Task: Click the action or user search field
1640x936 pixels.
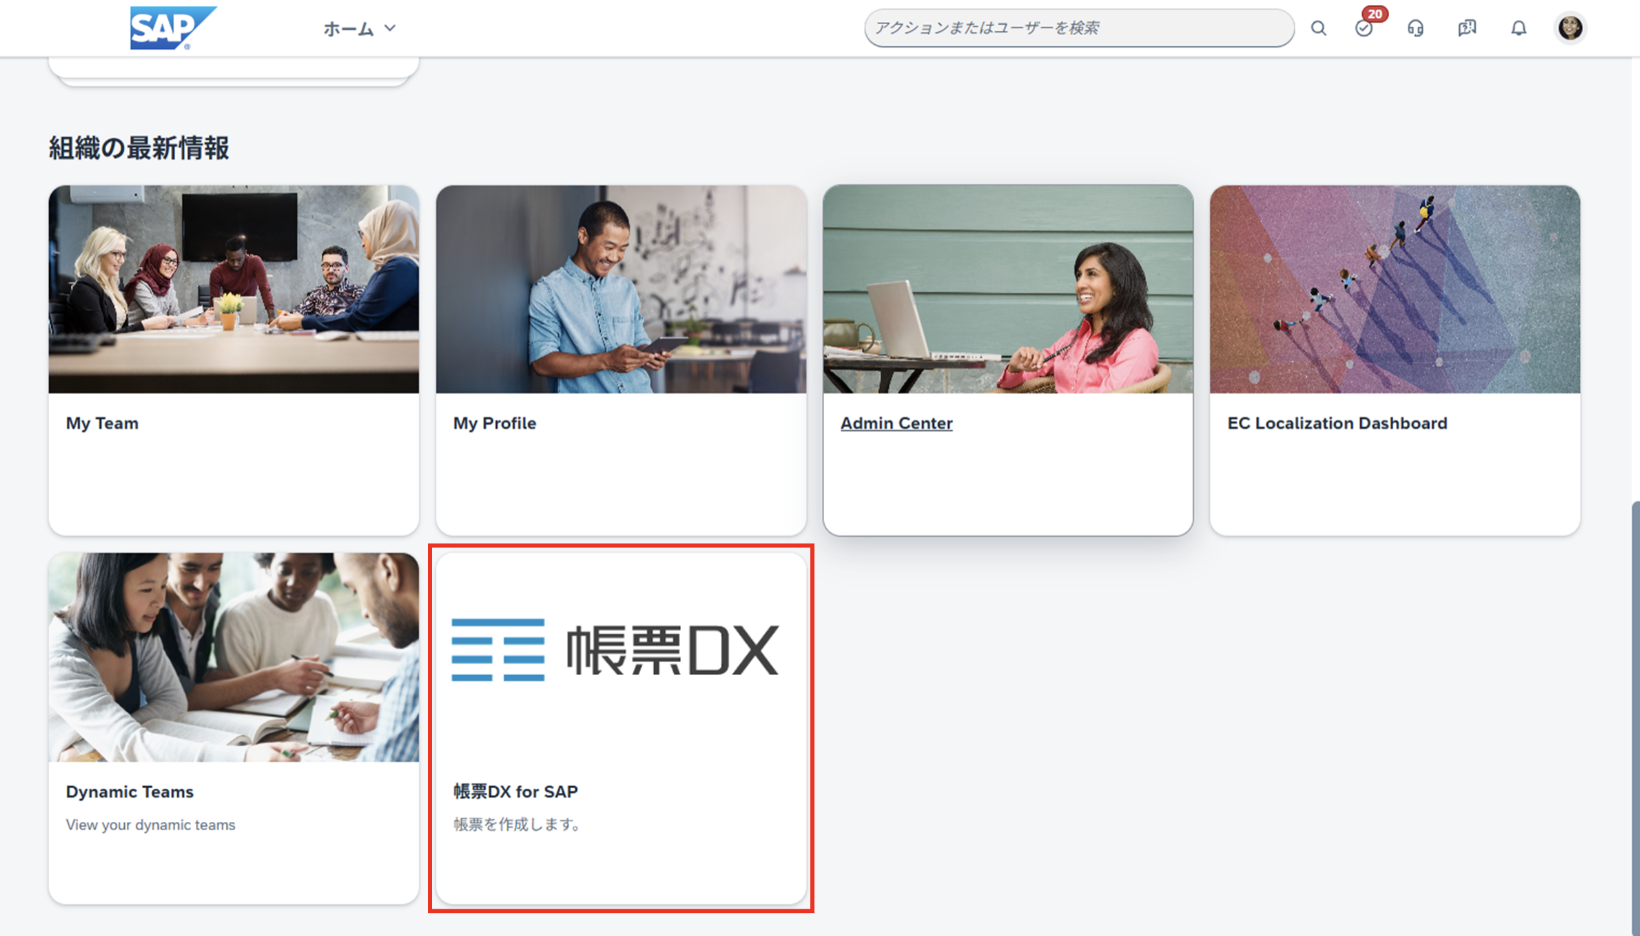Action: [1078, 28]
